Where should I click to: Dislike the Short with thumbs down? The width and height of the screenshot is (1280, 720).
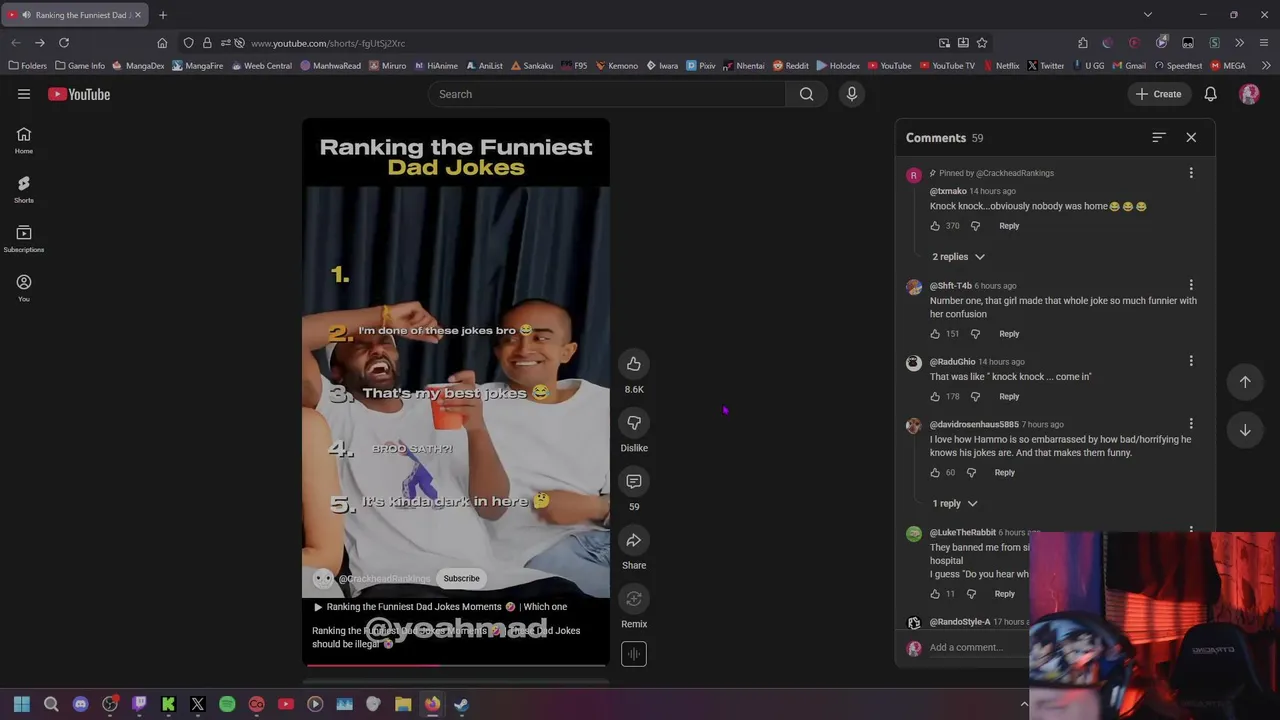point(634,423)
